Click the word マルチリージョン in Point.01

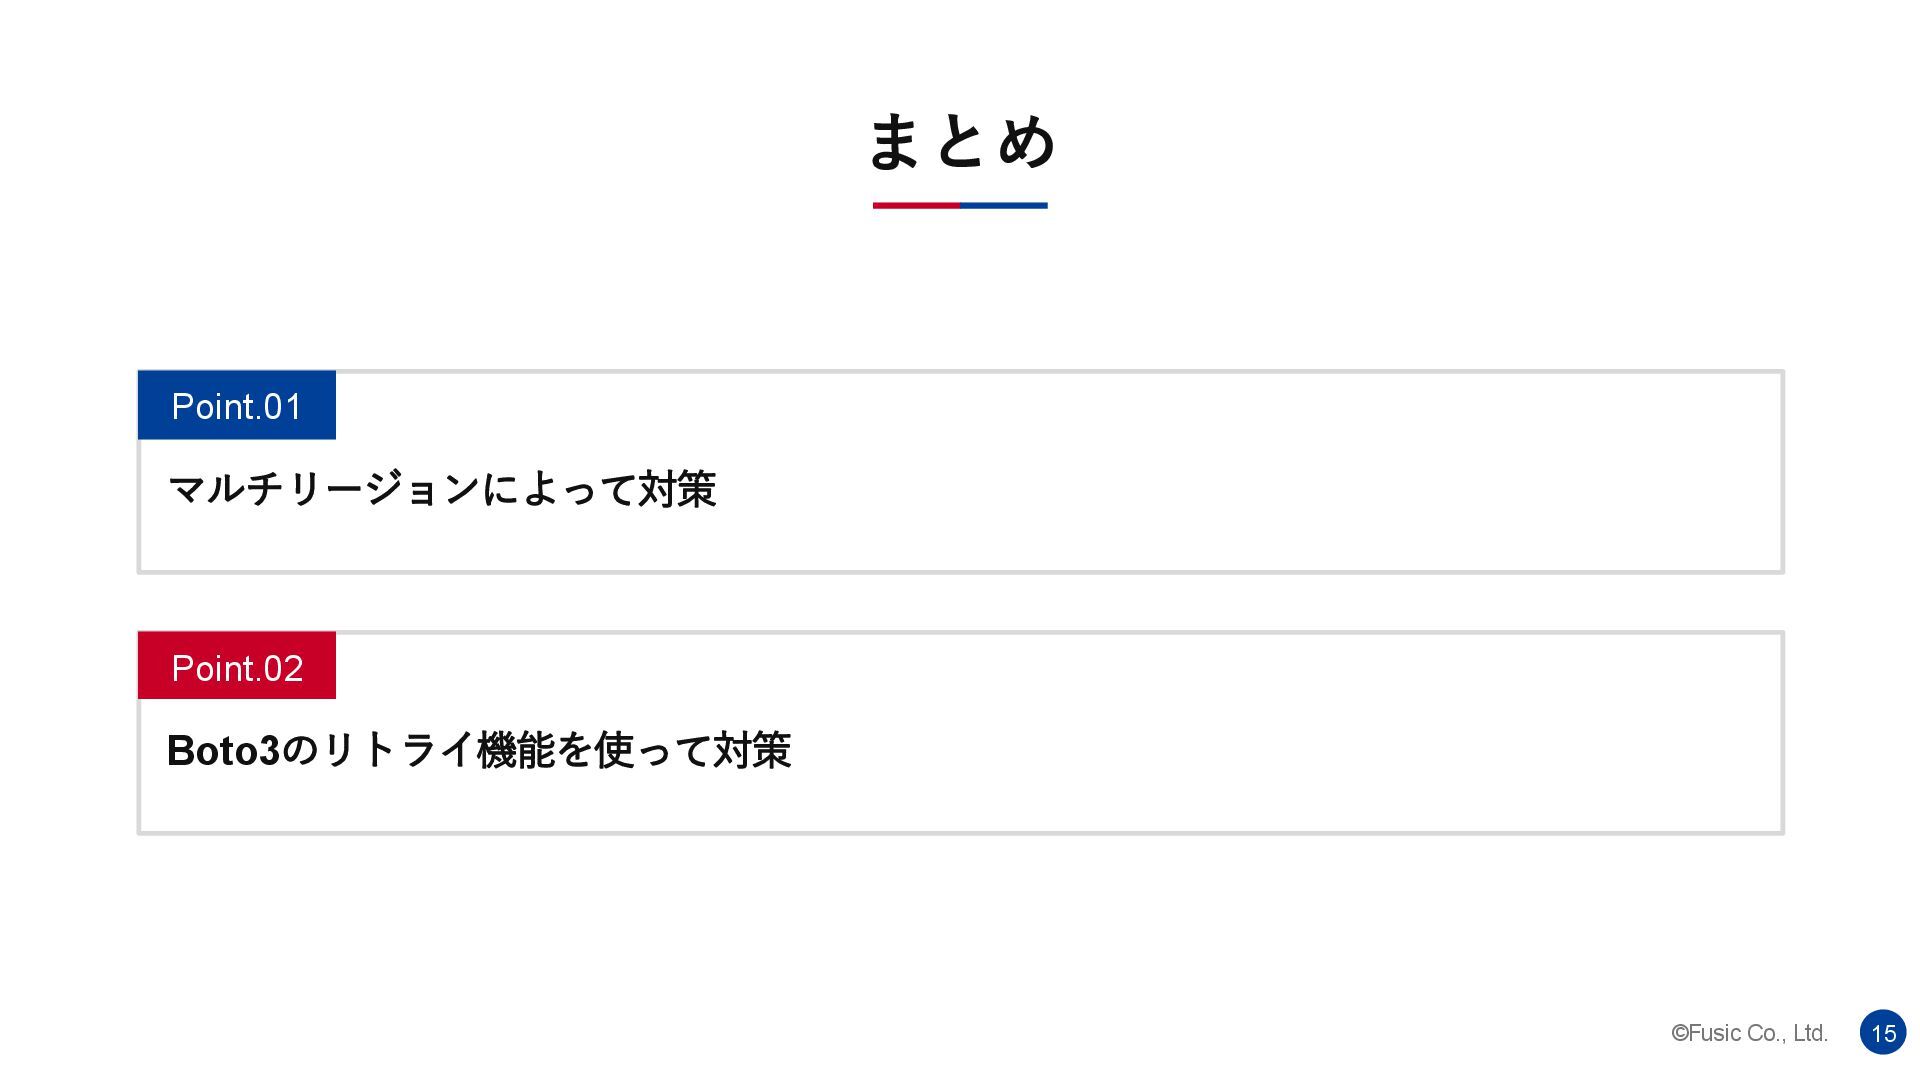click(324, 489)
